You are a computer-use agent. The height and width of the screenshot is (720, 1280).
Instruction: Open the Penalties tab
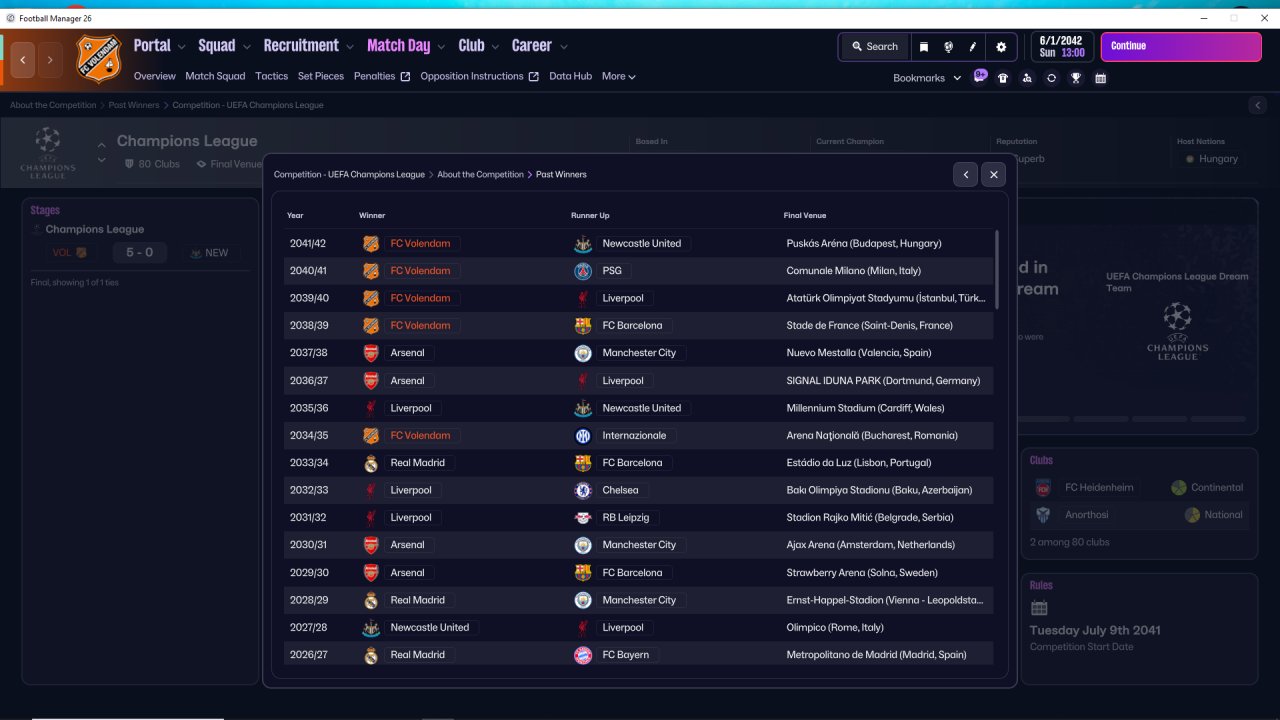pyautogui.click(x=375, y=77)
